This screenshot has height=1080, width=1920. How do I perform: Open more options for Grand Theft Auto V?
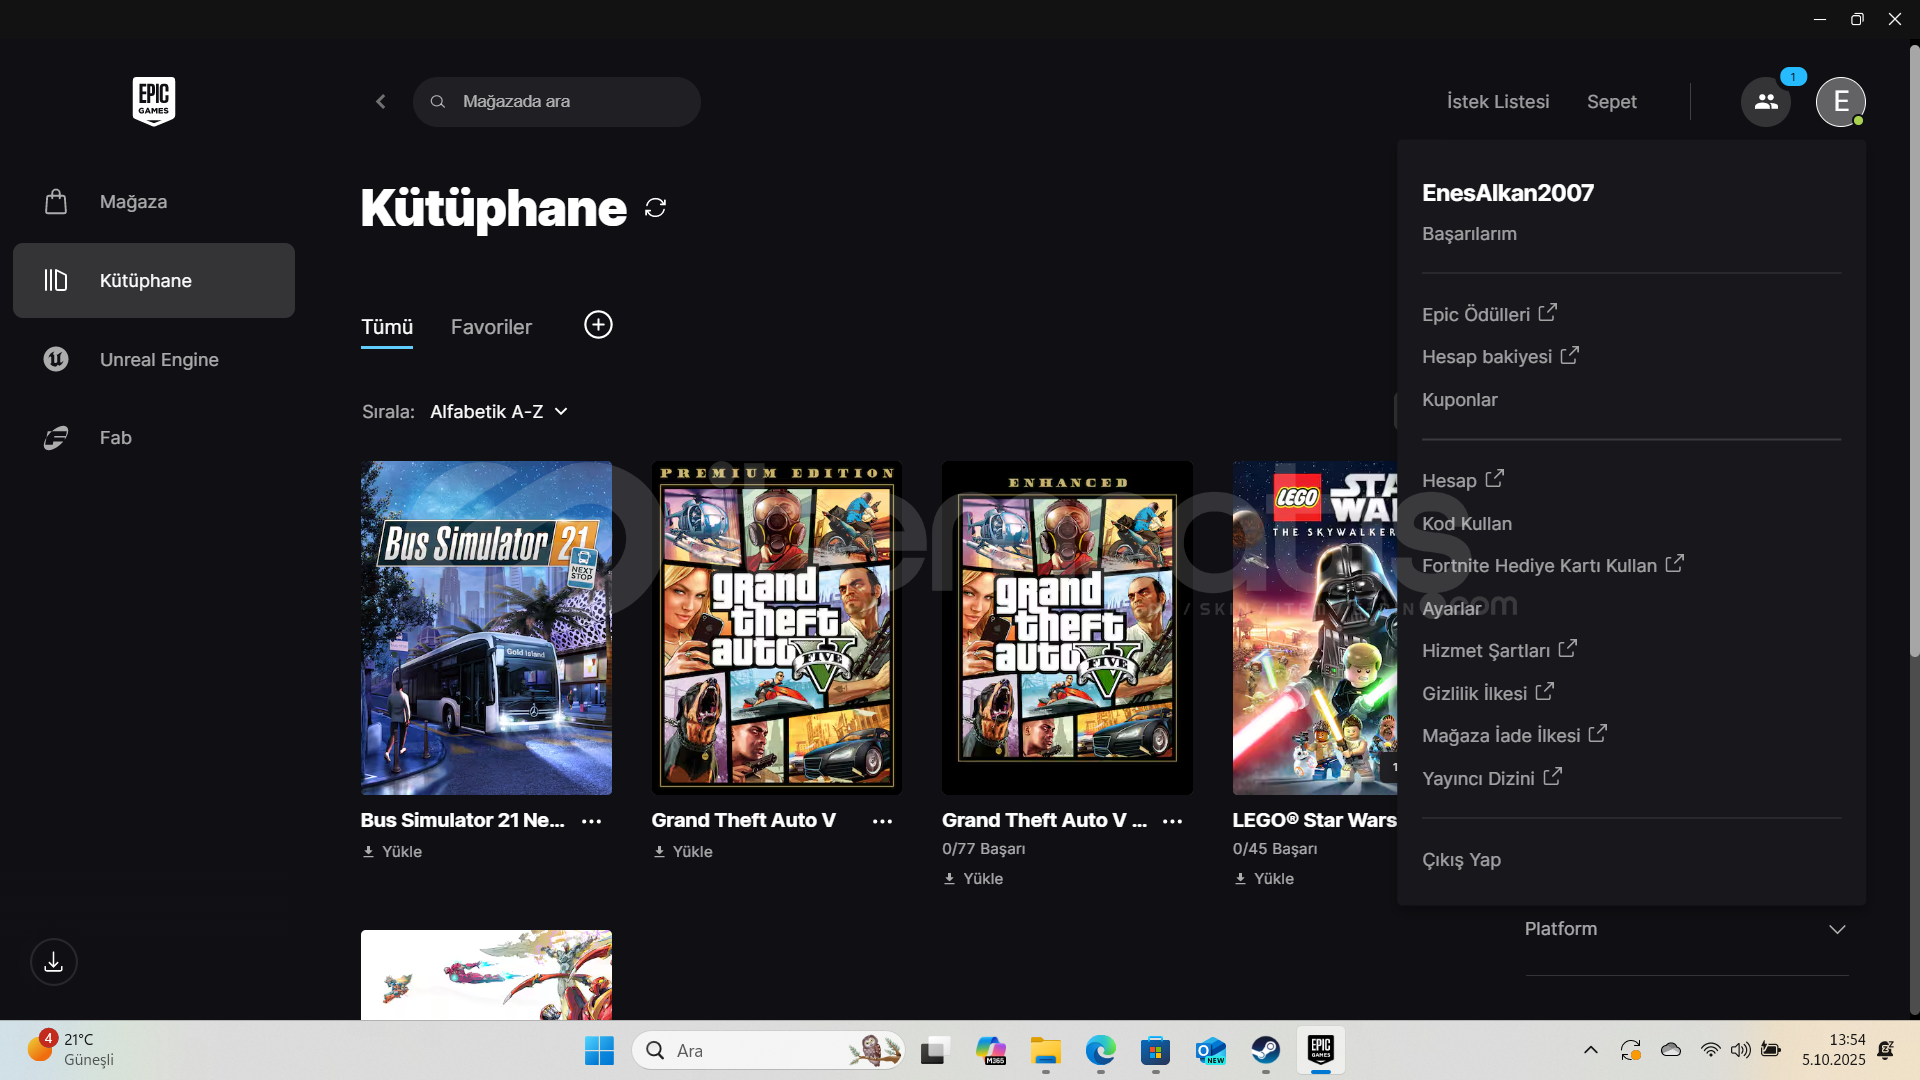point(882,821)
